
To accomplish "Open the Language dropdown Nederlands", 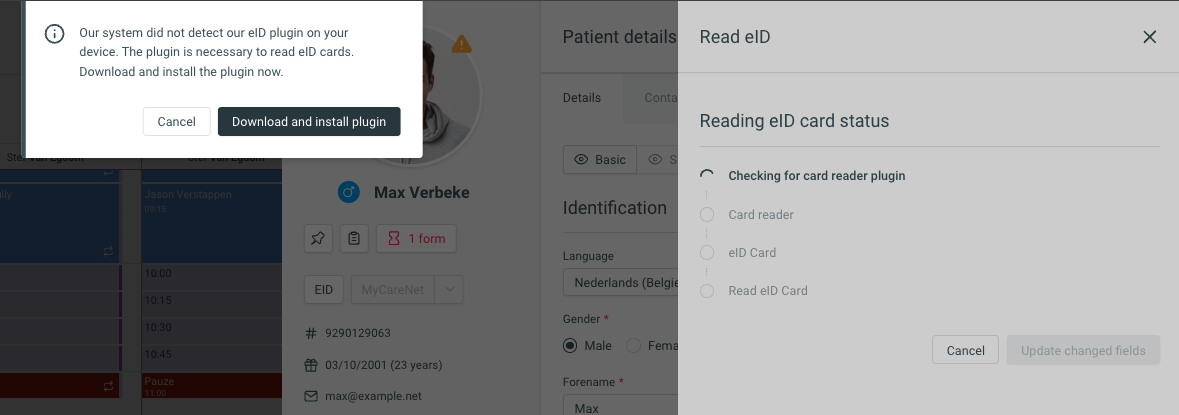I will (620, 283).
